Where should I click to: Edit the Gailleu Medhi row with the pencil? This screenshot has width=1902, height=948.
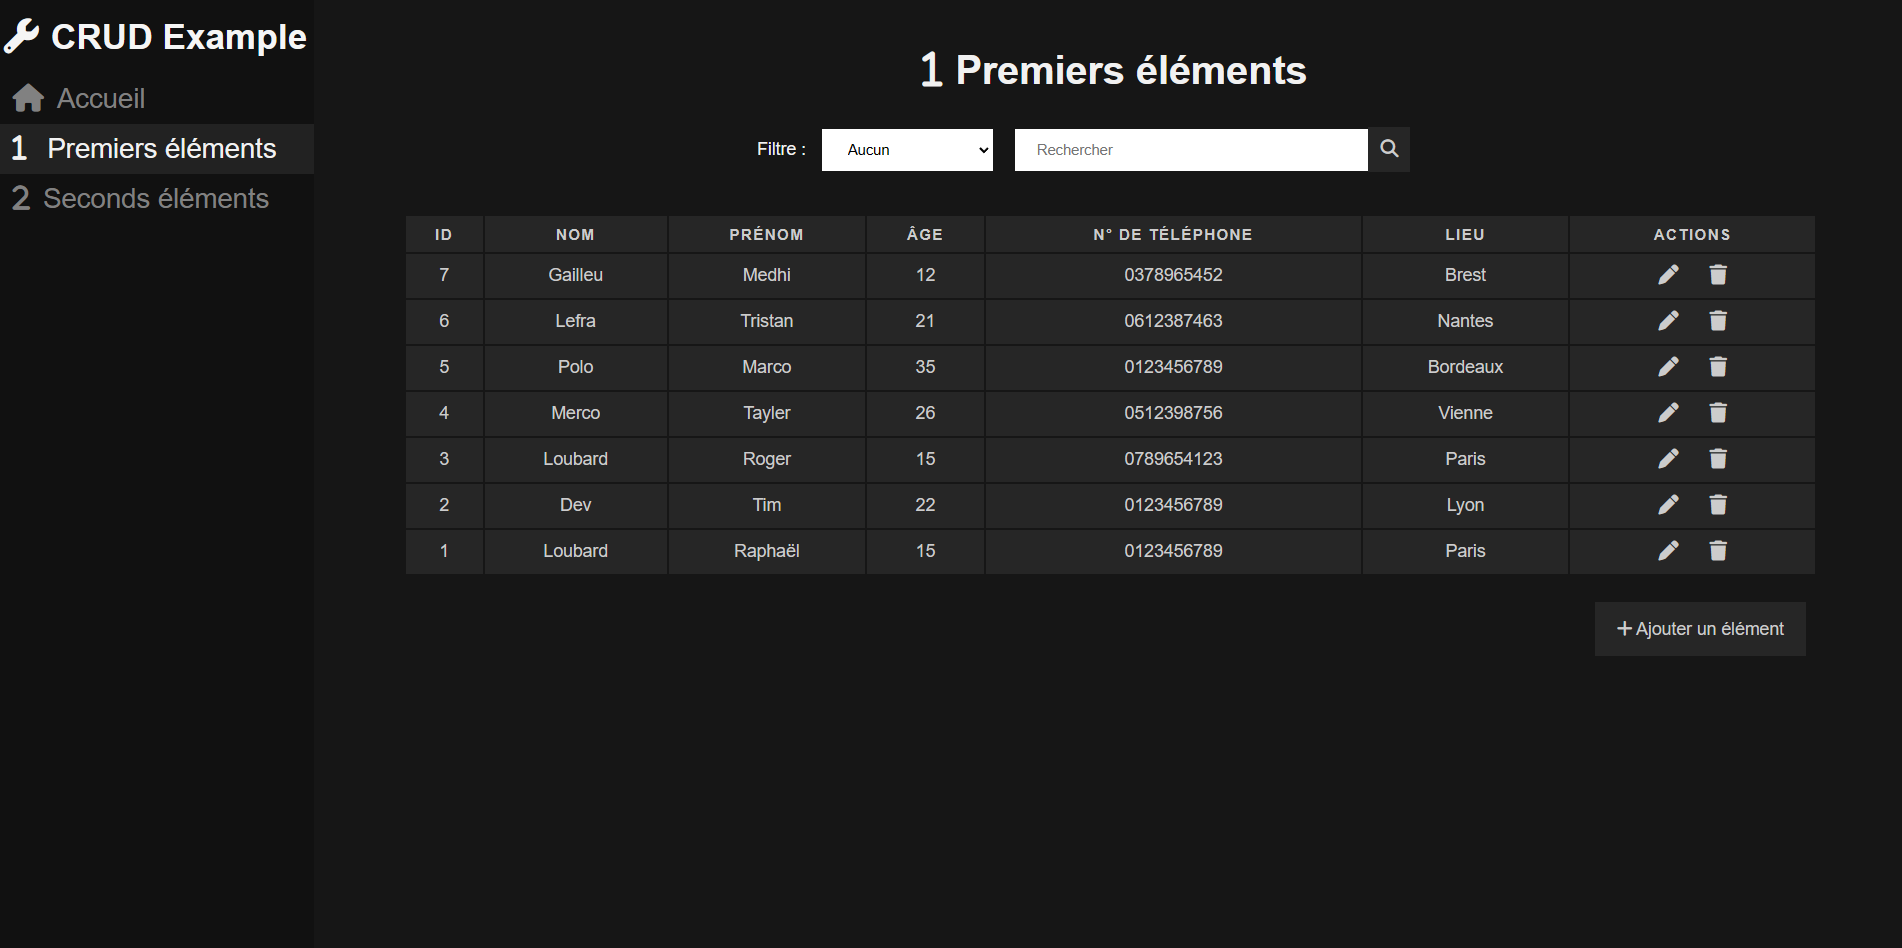coord(1668,275)
